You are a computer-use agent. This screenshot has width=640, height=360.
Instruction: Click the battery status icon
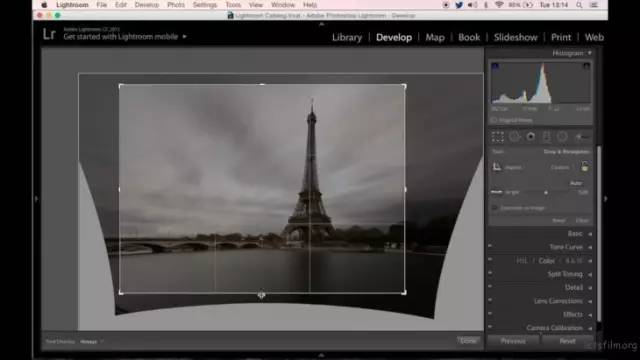[529, 5]
